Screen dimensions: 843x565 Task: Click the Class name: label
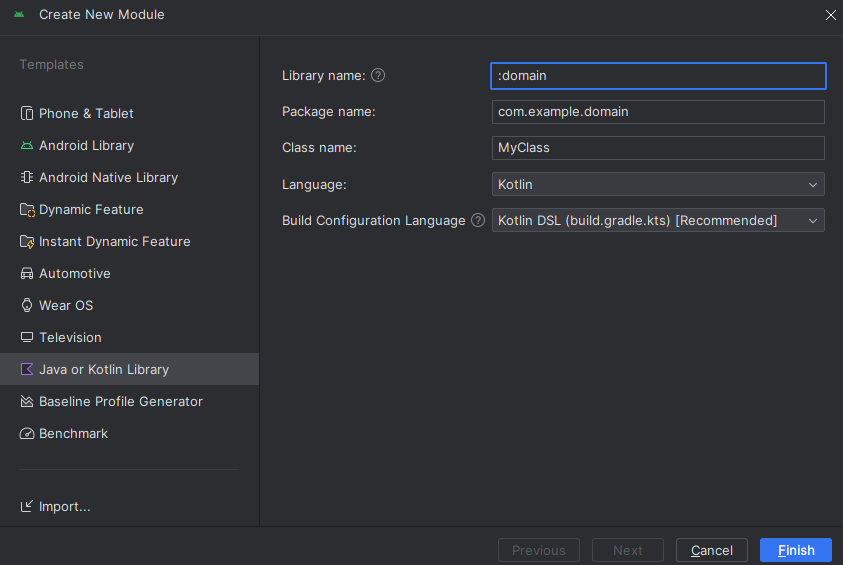(x=319, y=148)
